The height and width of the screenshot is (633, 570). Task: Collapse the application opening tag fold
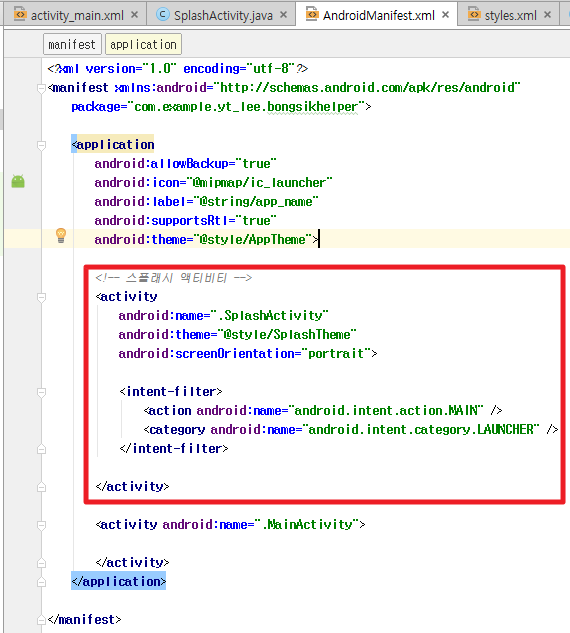(x=41, y=145)
